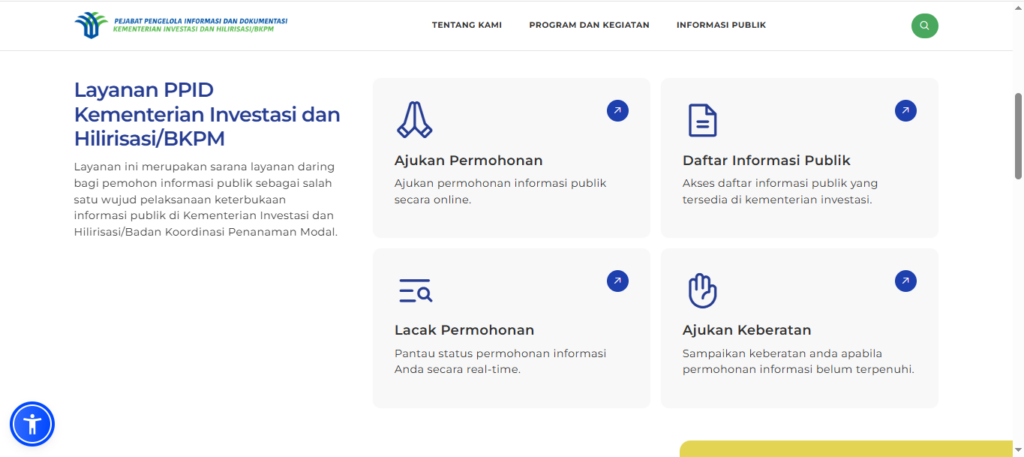Select the Daftar Informasi Publik heading link

click(766, 160)
